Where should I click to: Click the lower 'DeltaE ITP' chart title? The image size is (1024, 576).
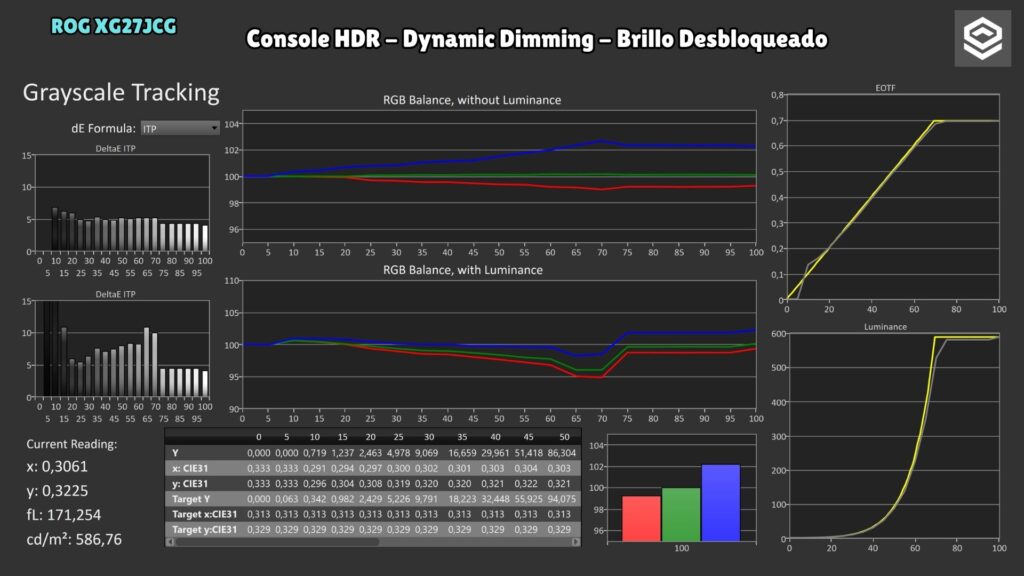(x=116, y=294)
